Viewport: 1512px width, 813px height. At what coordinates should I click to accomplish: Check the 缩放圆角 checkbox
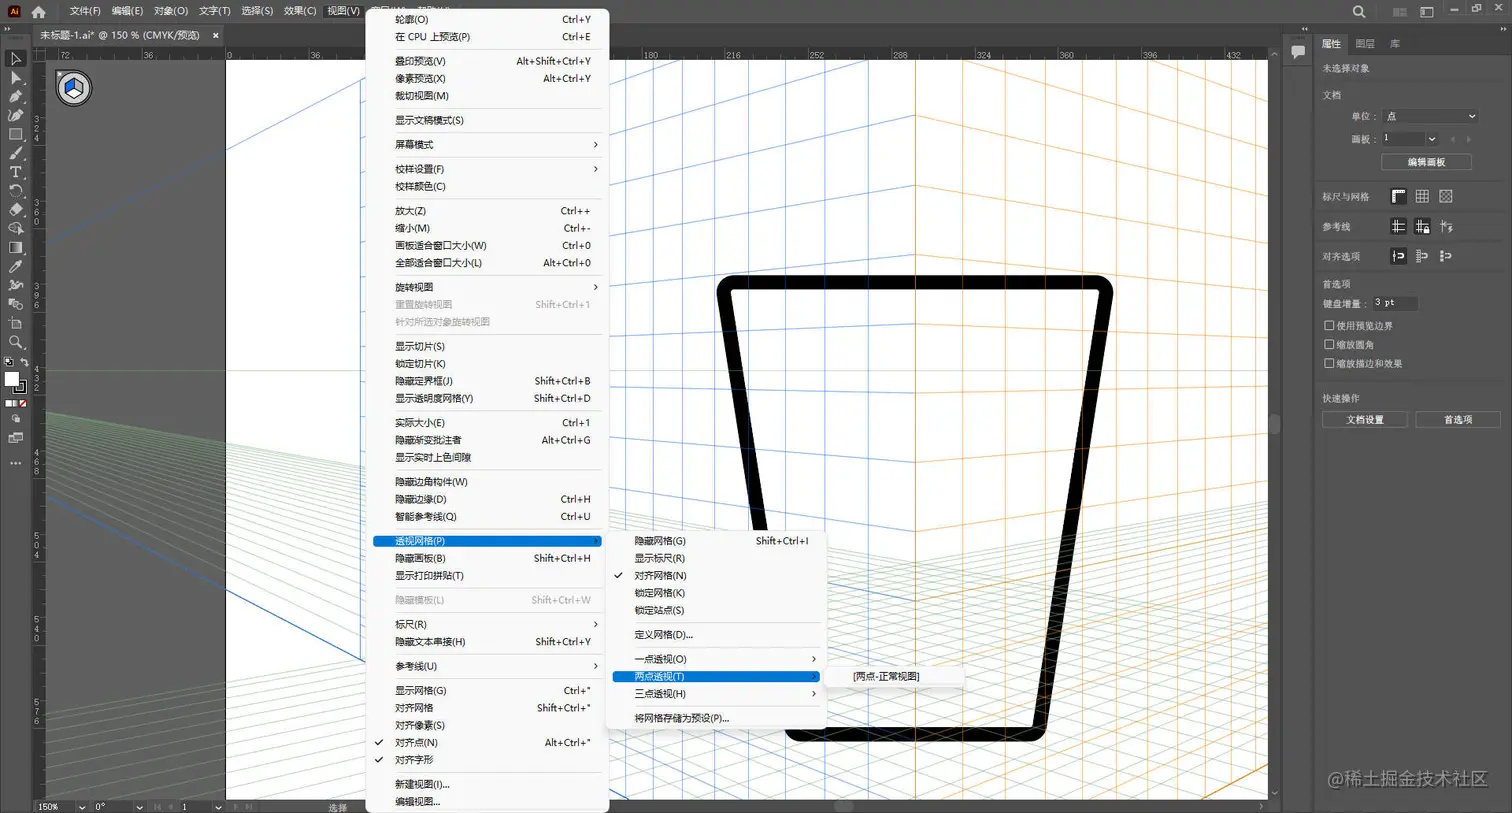click(1329, 345)
